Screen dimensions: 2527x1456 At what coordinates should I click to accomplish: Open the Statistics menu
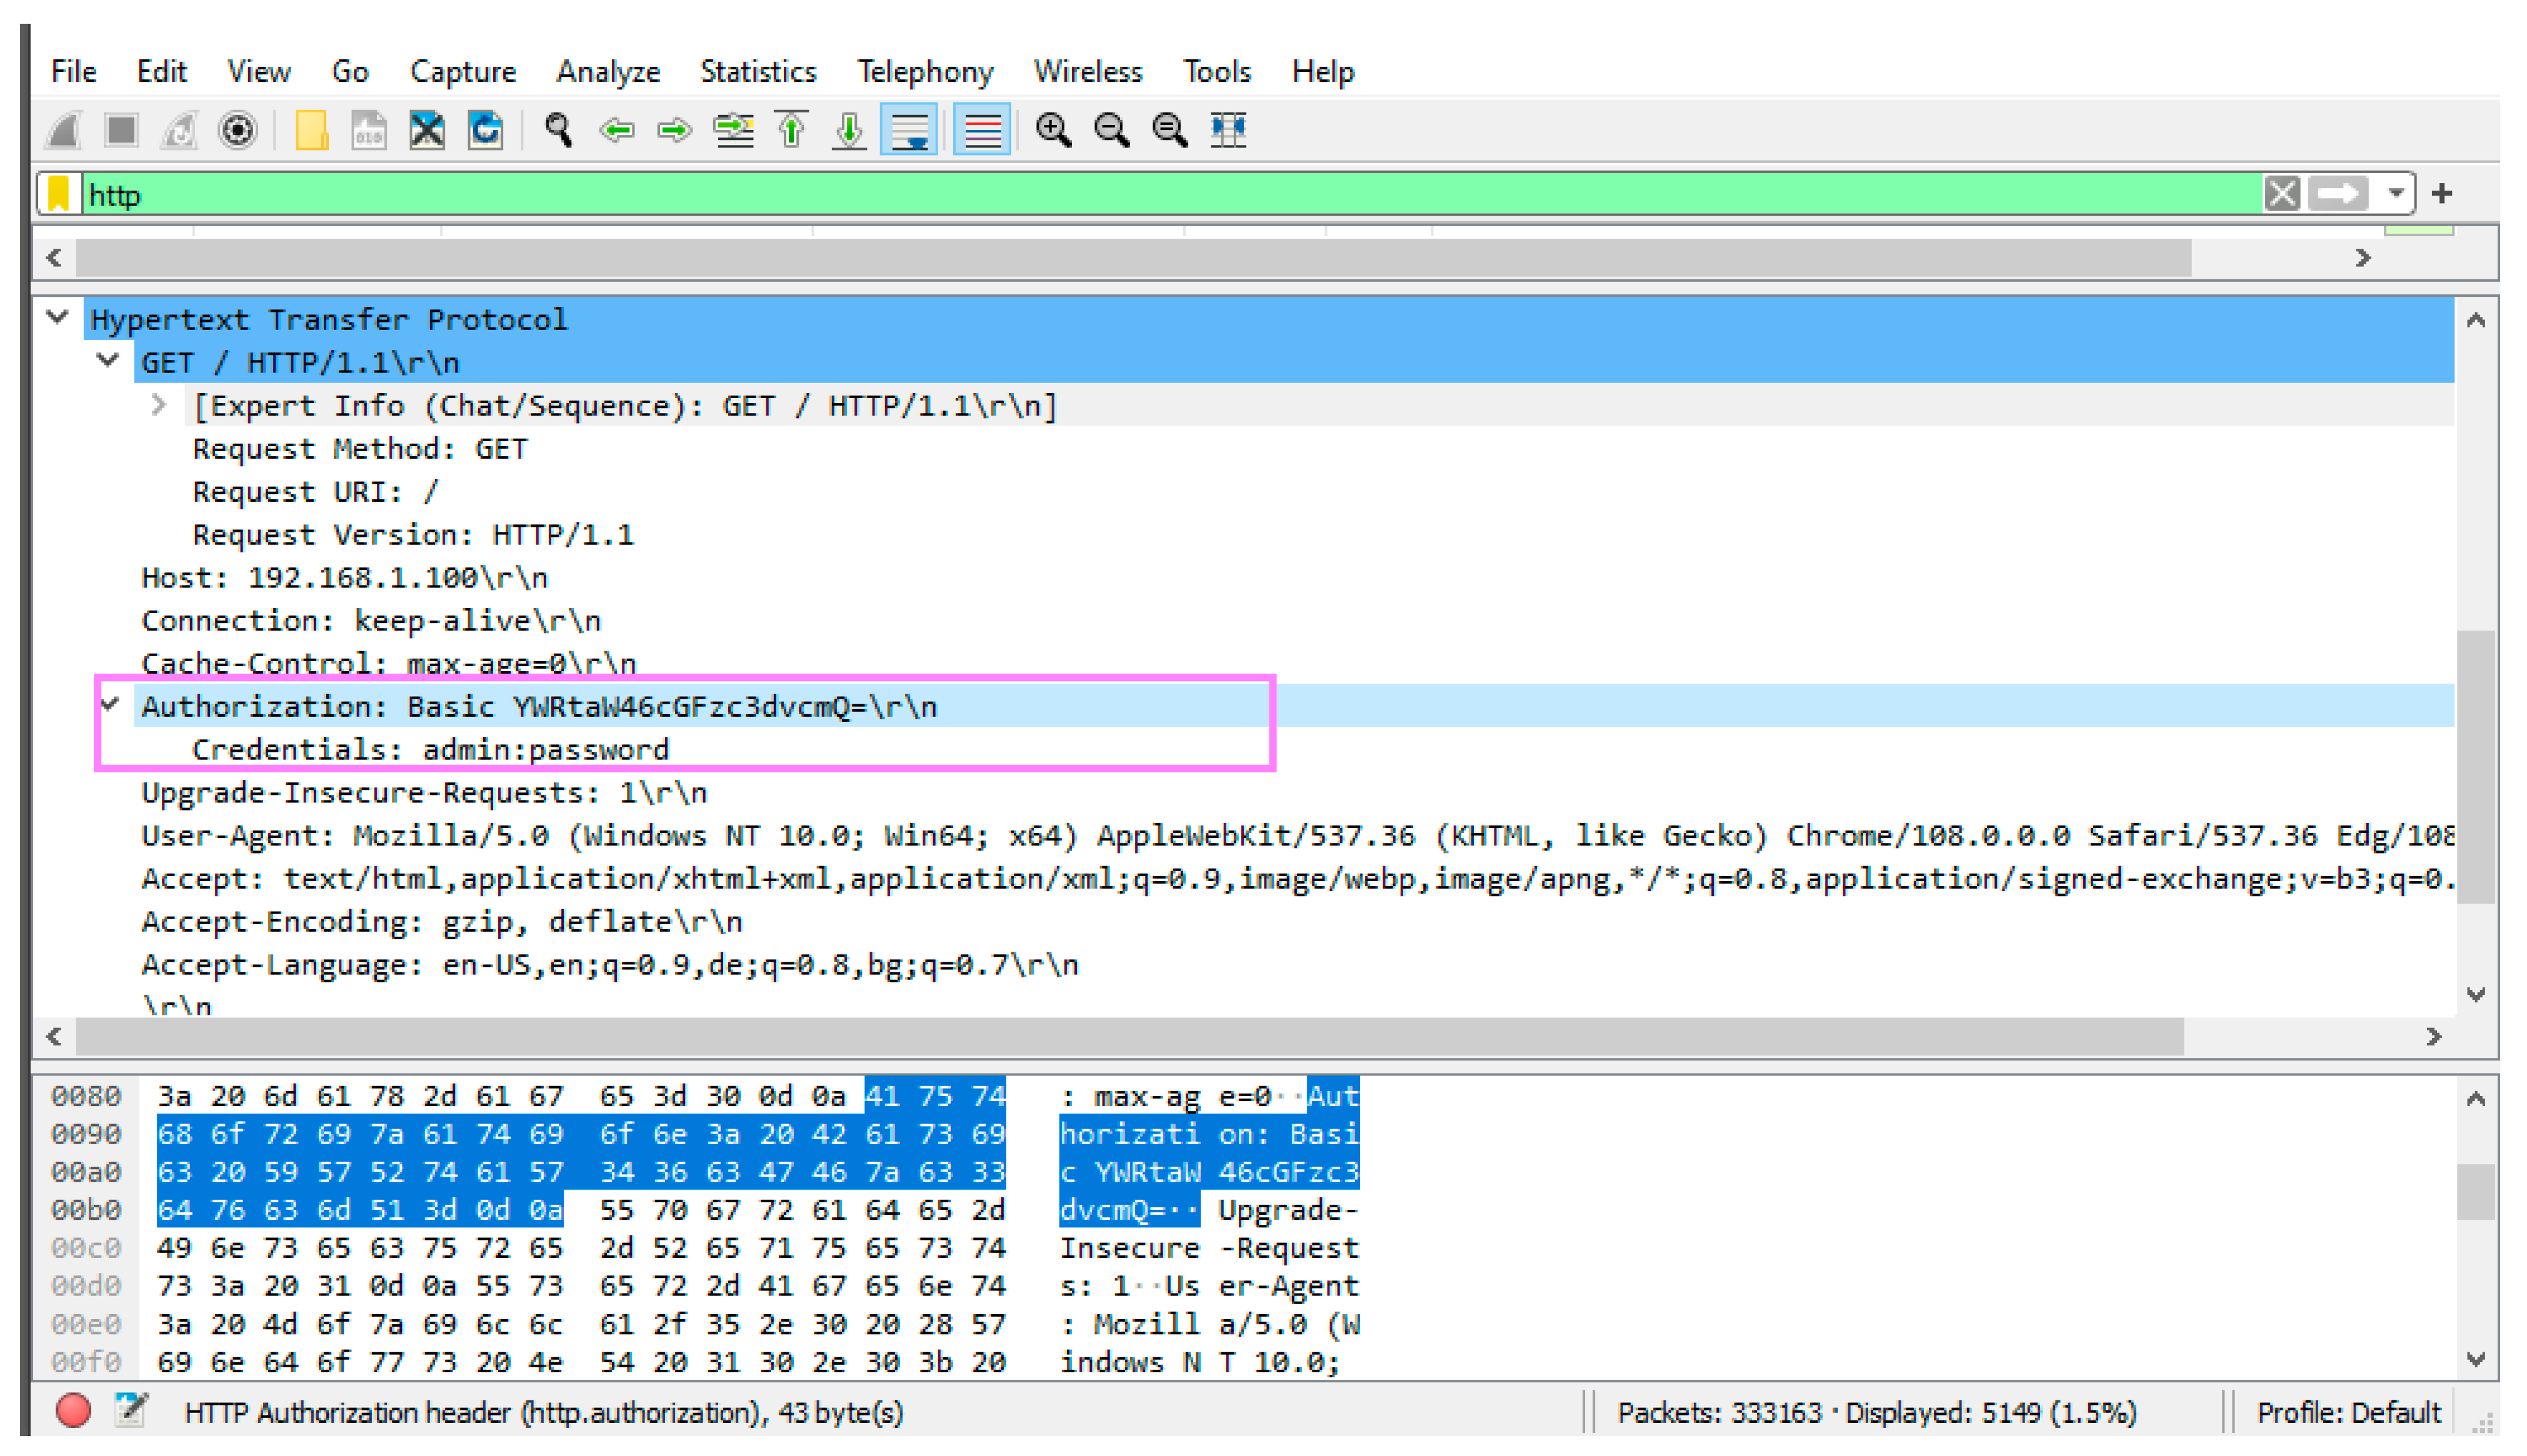[758, 72]
